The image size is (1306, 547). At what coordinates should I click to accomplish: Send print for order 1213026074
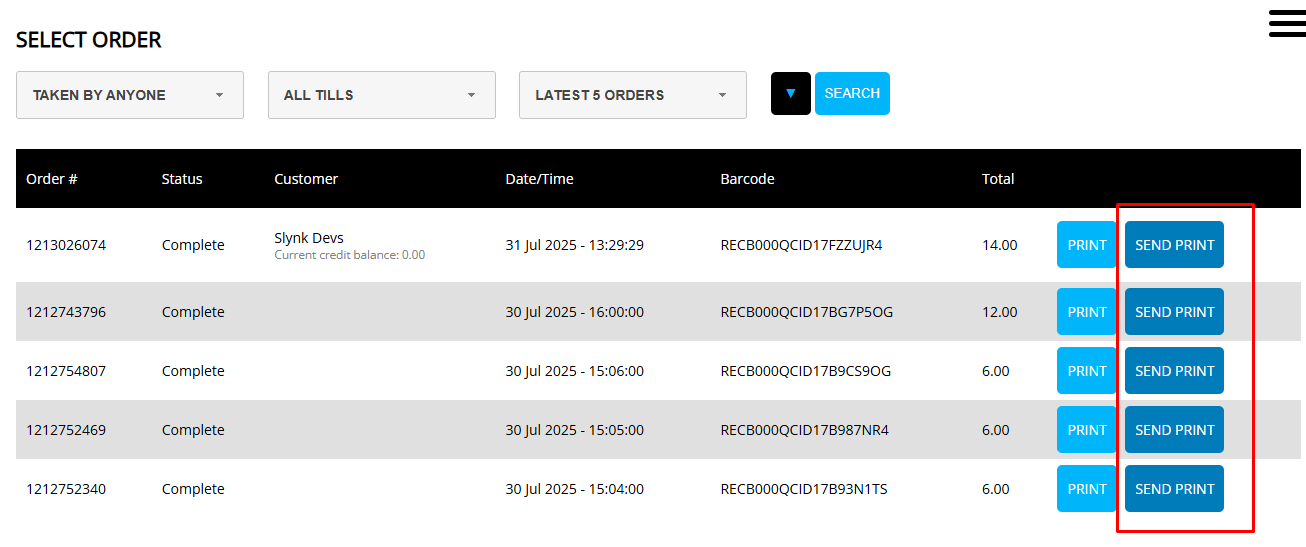[1174, 245]
